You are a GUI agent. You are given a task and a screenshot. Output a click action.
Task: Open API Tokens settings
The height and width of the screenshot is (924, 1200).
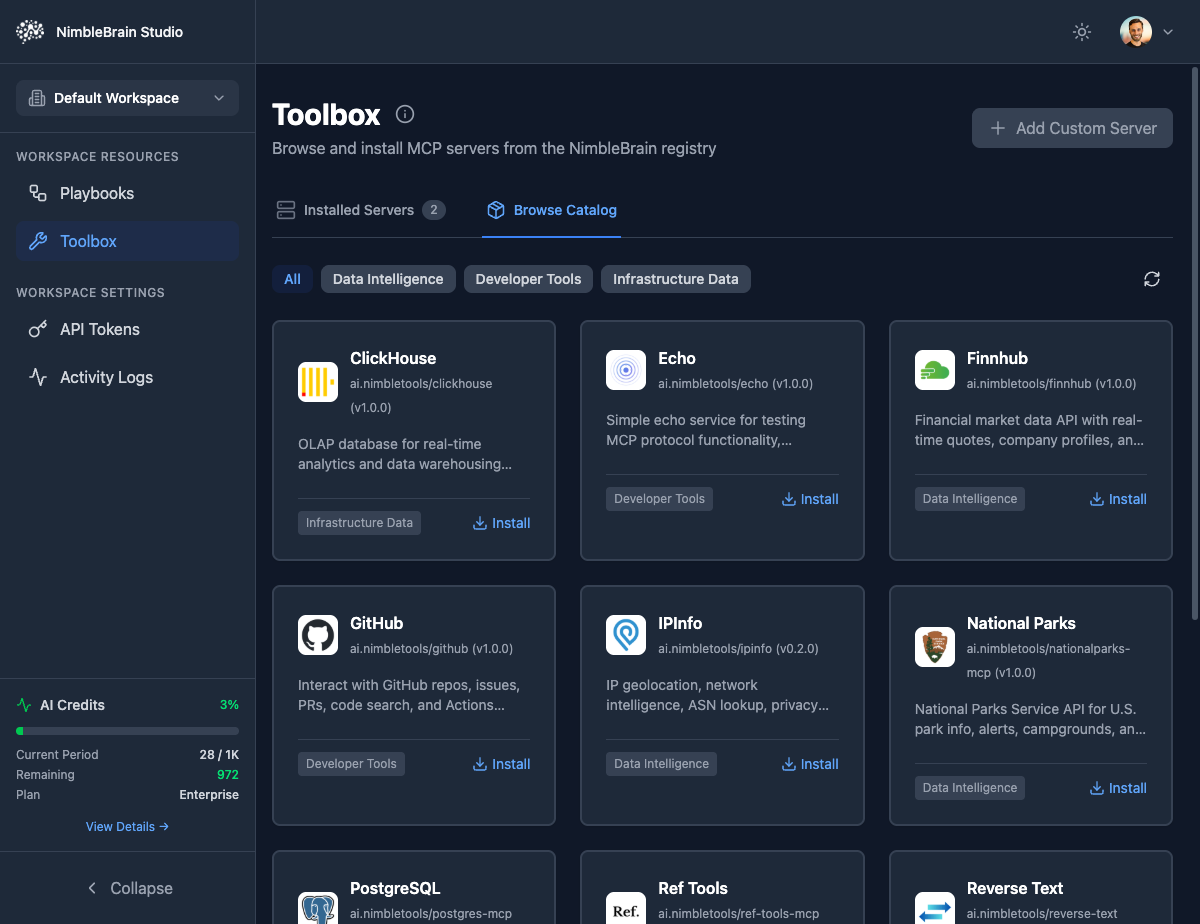(x=127, y=329)
